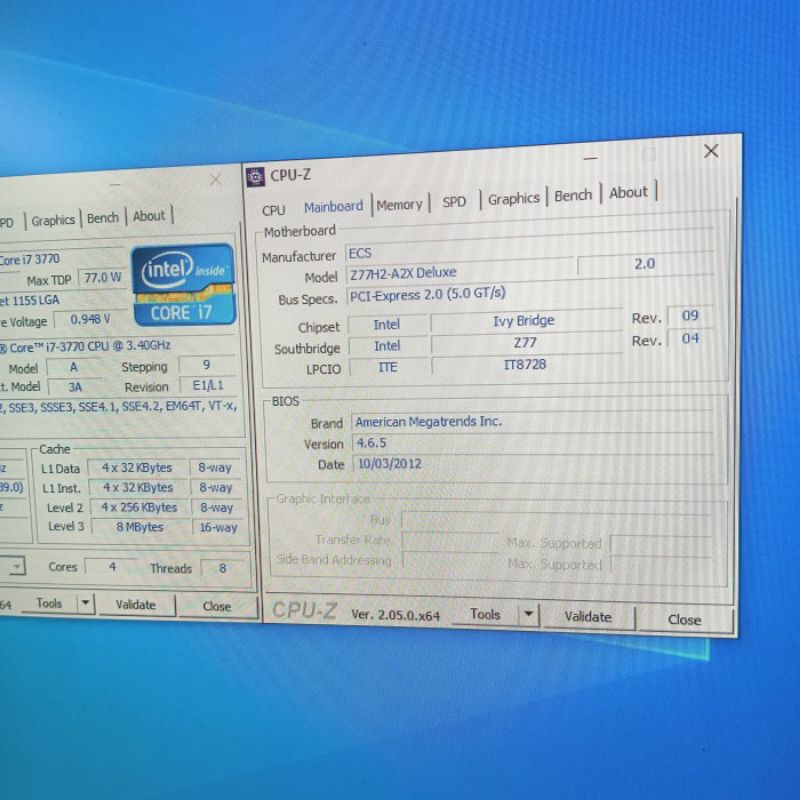The image size is (800, 800).
Task: Click the CPU-Z icon in the Mainboard window title bar
Action: click(x=254, y=177)
